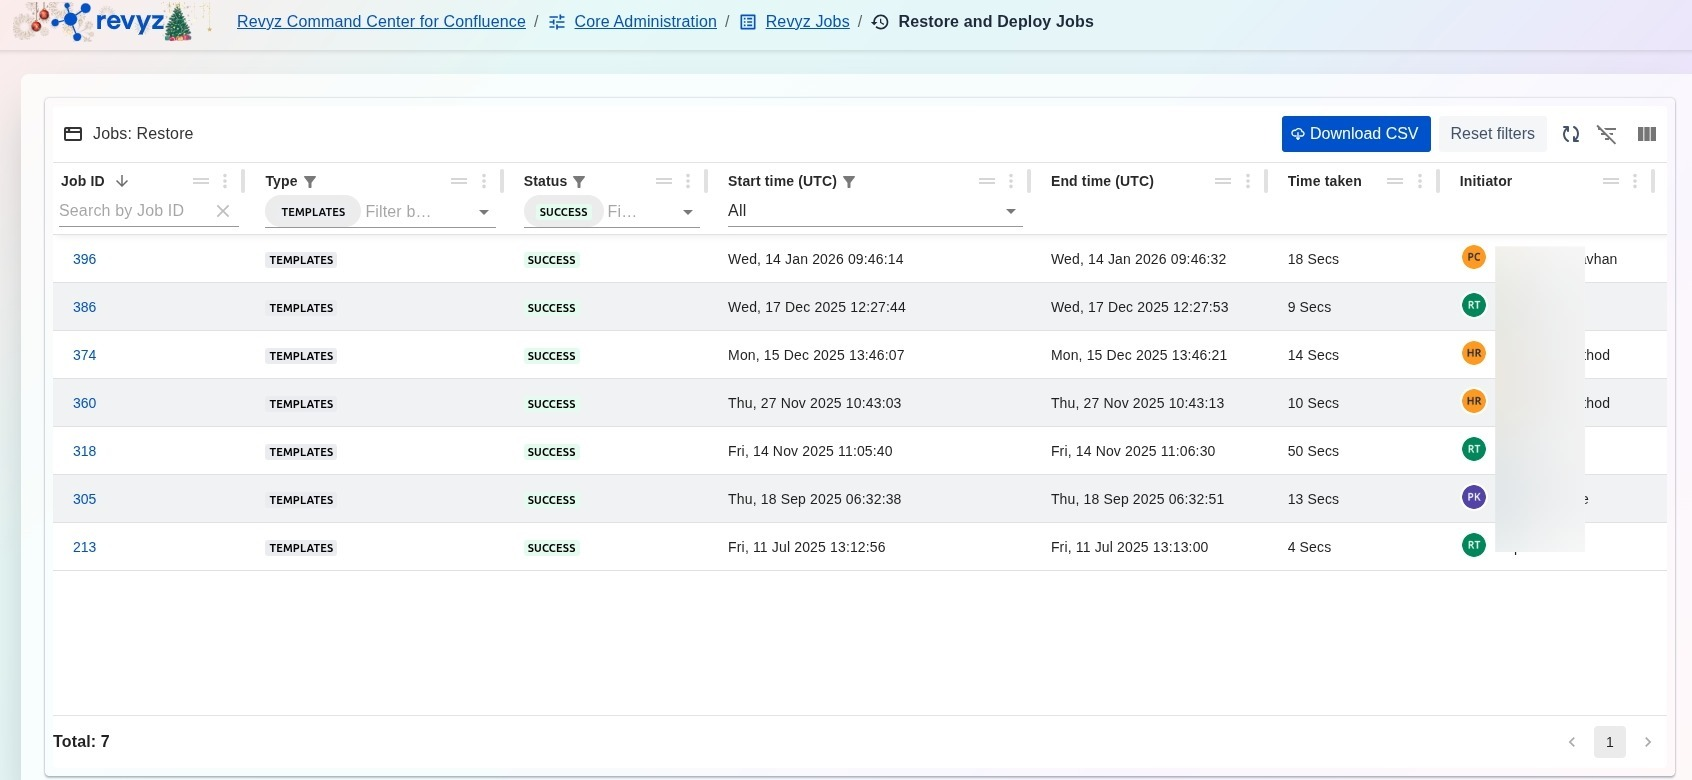The image size is (1692, 780).
Task: Open the Job ID column options menu
Action: (x=225, y=181)
